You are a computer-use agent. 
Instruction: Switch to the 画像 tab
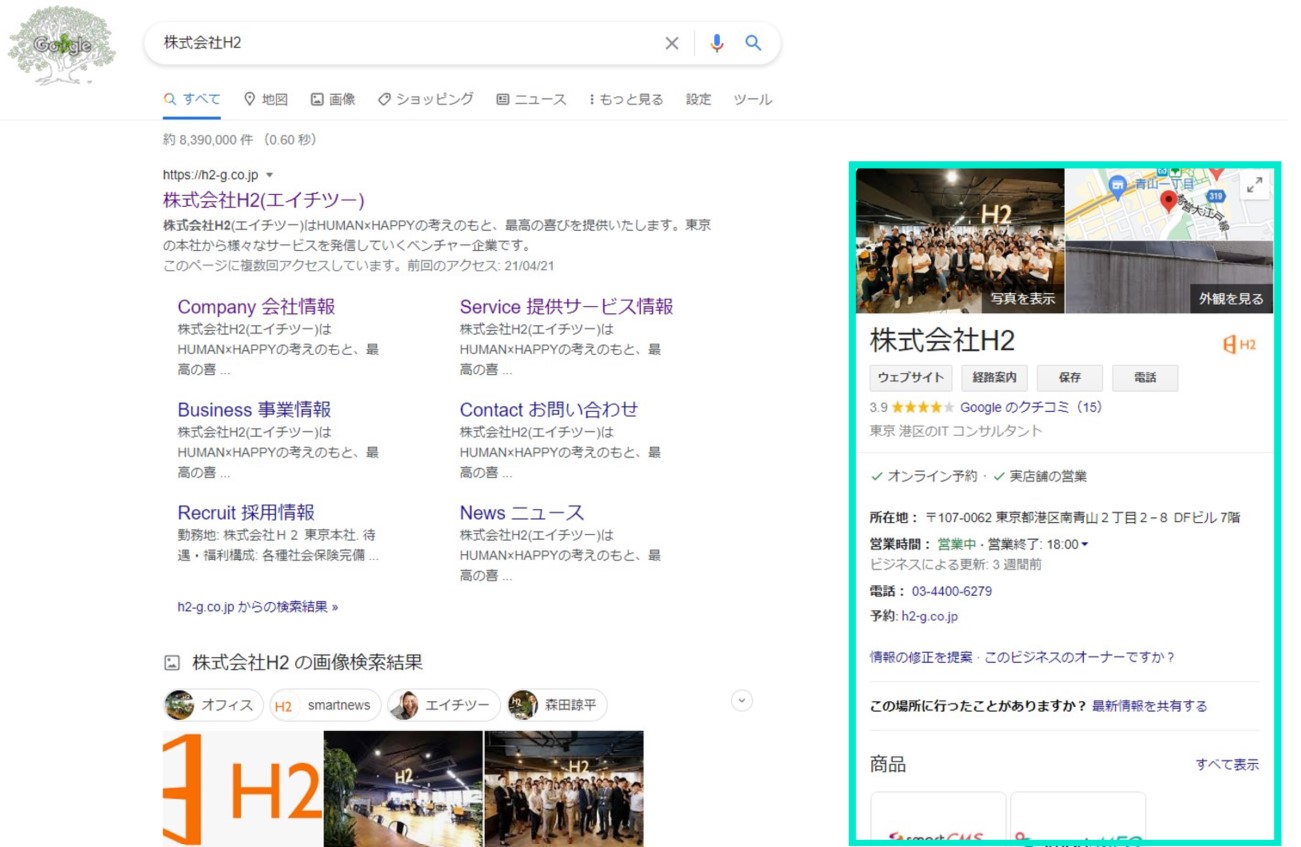pyautogui.click(x=333, y=99)
